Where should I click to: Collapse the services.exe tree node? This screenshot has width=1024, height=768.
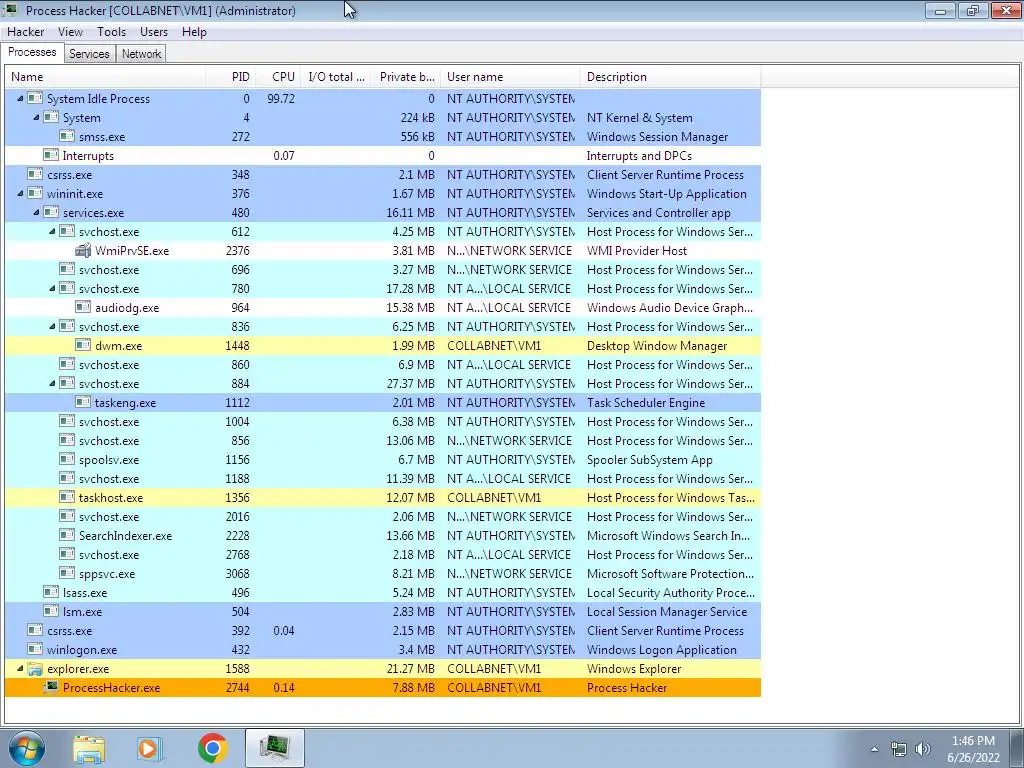click(x=36, y=212)
